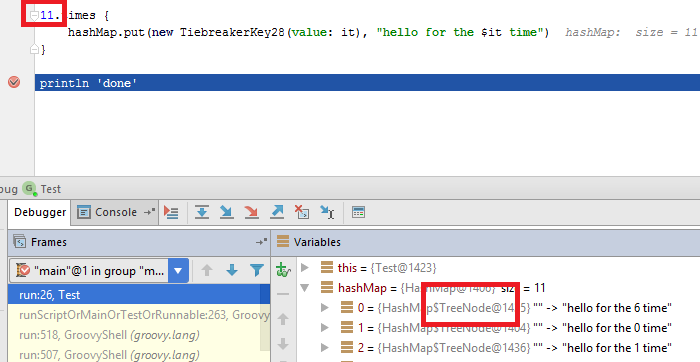The height and width of the screenshot is (362, 700).
Task: Click the Step Into icon
Action: pyautogui.click(x=227, y=212)
